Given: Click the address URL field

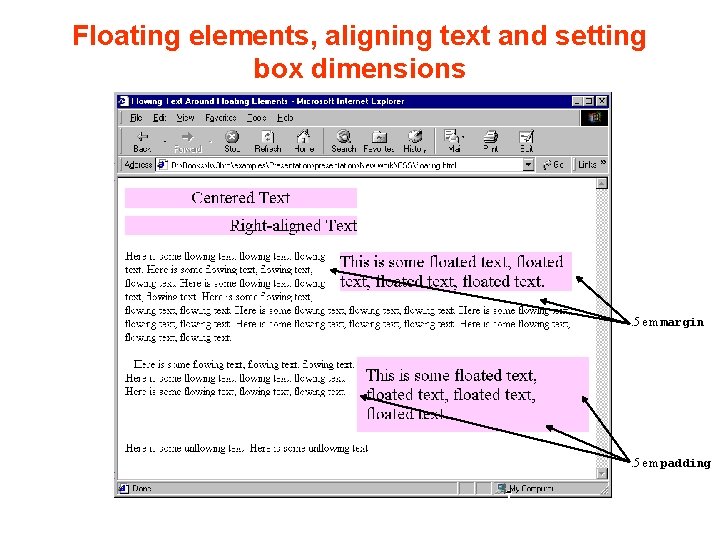Looking at the screenshot, I should (x=347, y=165).
